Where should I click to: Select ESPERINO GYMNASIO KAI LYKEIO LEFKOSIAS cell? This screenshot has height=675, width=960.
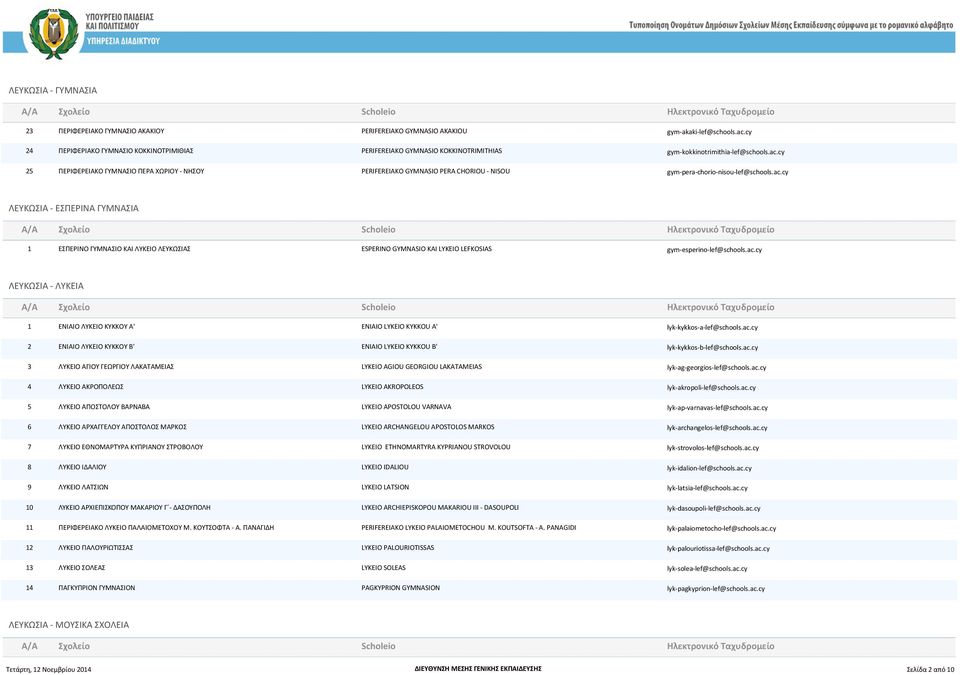point(426,249)
